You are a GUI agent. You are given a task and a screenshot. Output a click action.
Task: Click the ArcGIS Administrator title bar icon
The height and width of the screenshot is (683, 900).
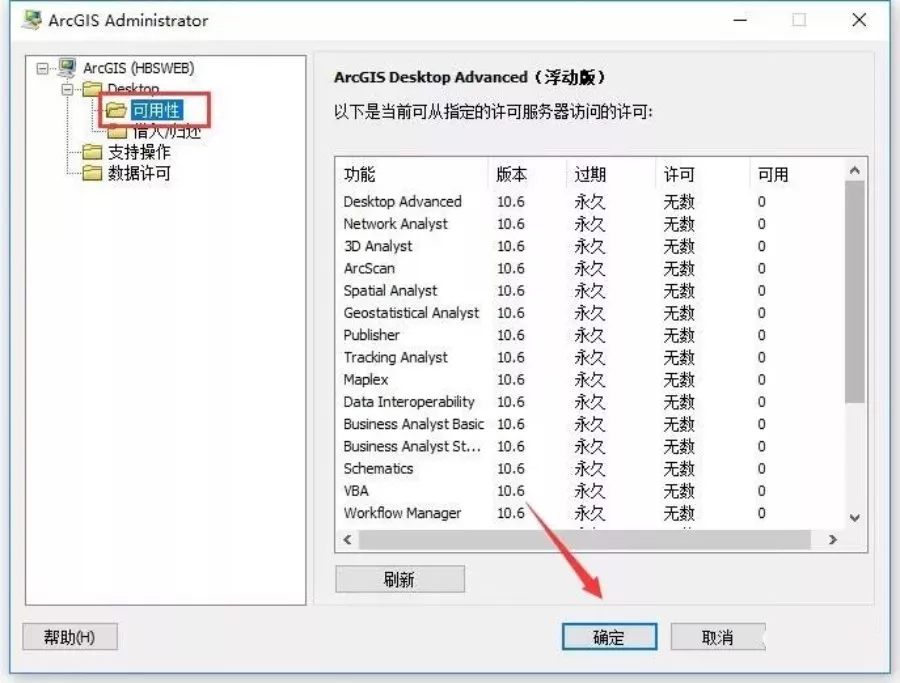32,20
